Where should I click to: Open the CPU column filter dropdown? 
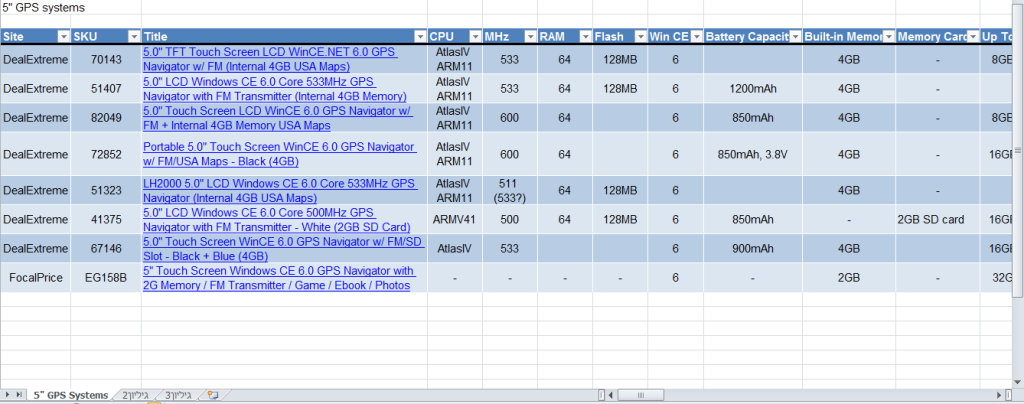(475, 37)
